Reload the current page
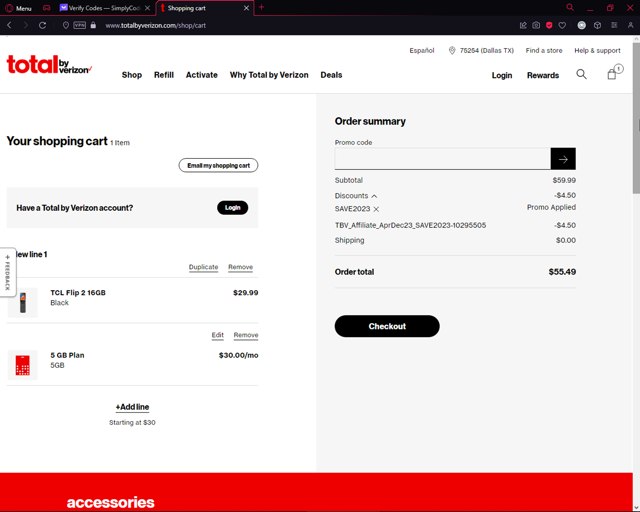 tap(42, 25)
